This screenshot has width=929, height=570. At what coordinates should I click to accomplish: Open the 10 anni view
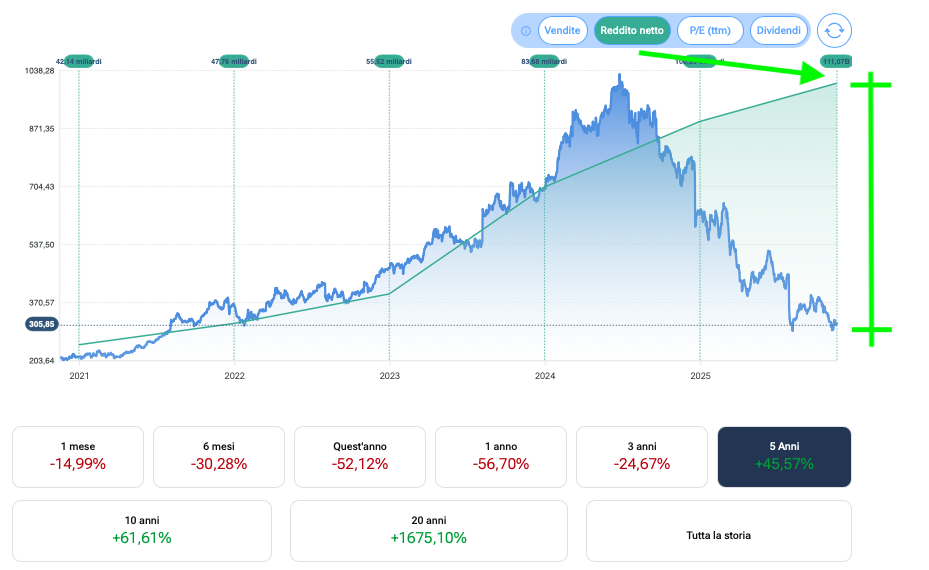142,530
